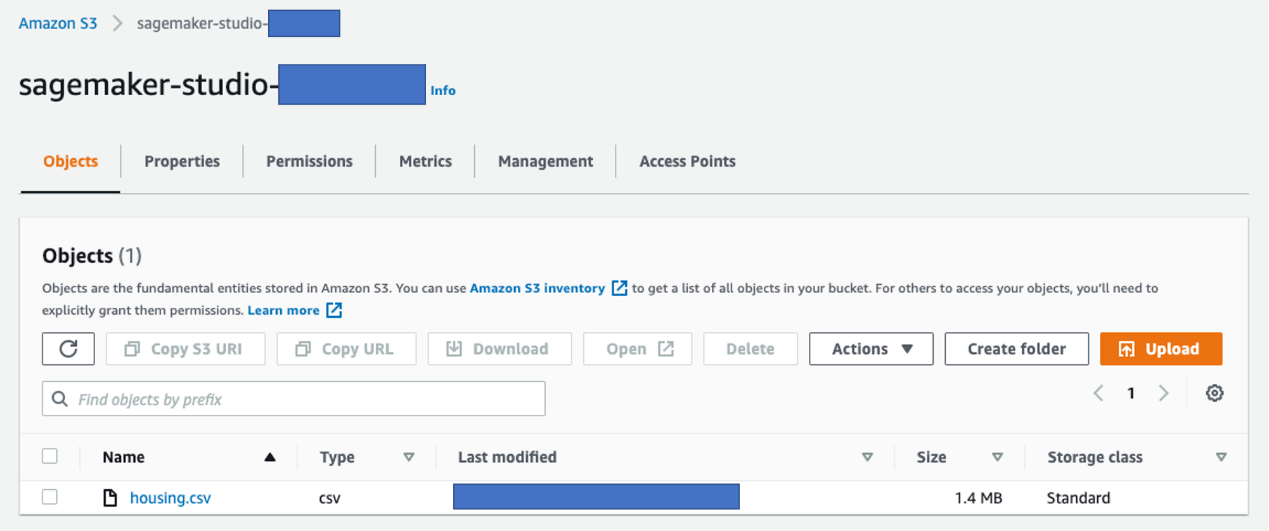
Task: Click the external link icon beside Learn more
Action: (334, 310)
